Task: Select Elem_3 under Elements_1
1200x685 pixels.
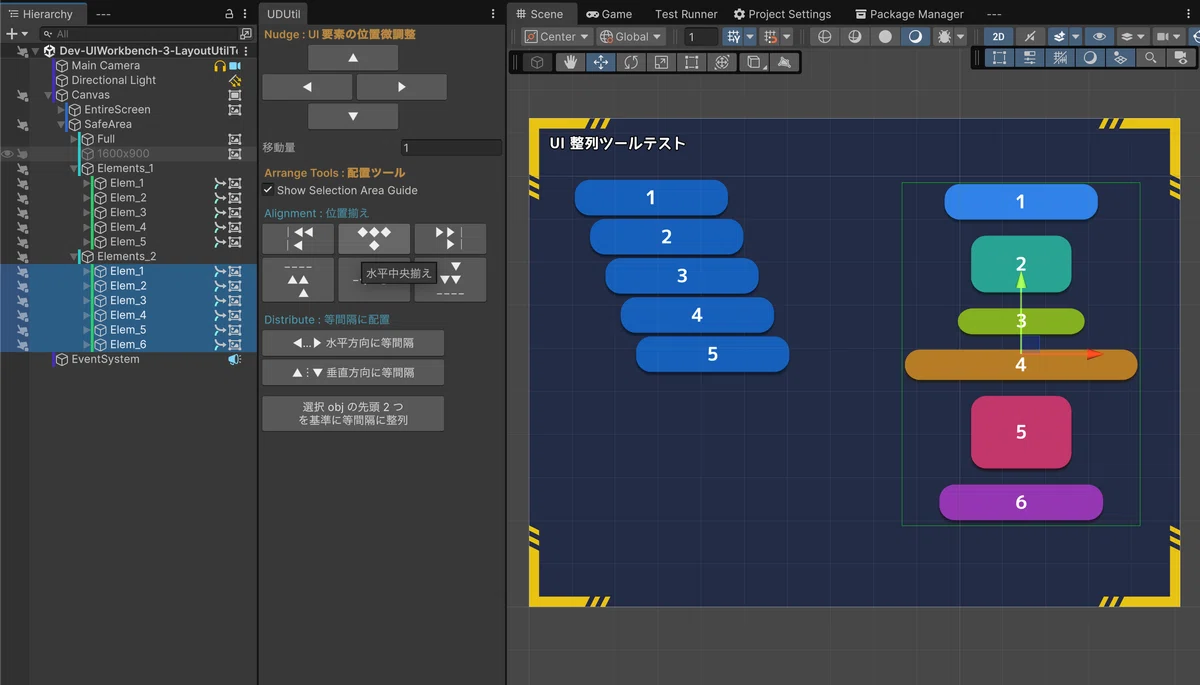Action: 128,212
